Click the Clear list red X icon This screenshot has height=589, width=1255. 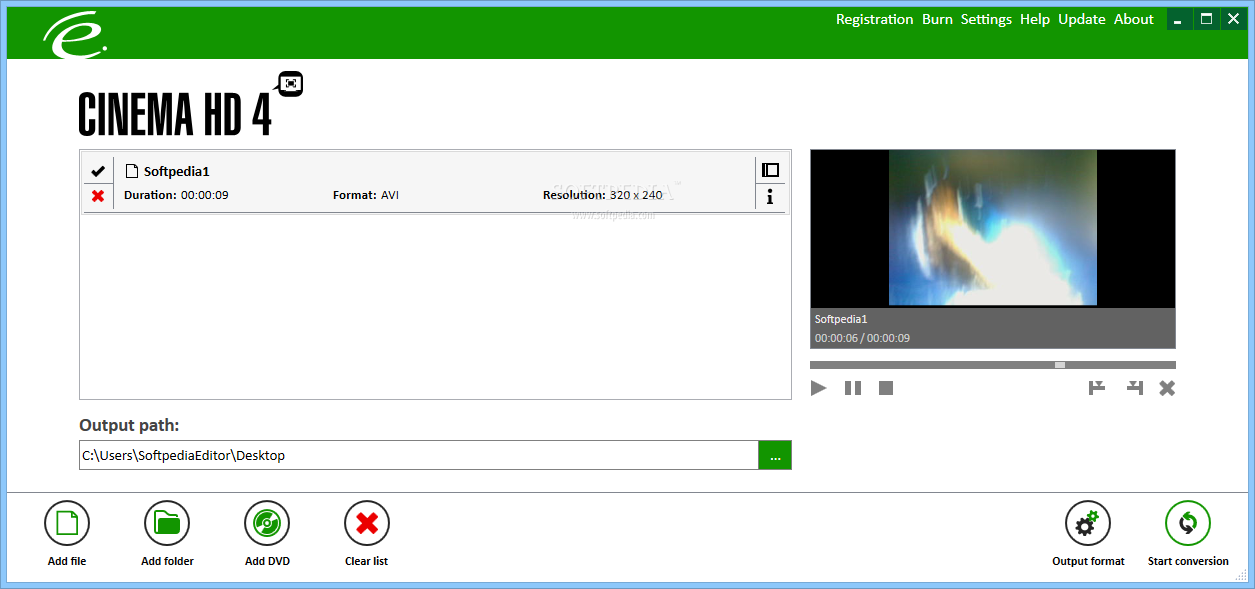367,523
